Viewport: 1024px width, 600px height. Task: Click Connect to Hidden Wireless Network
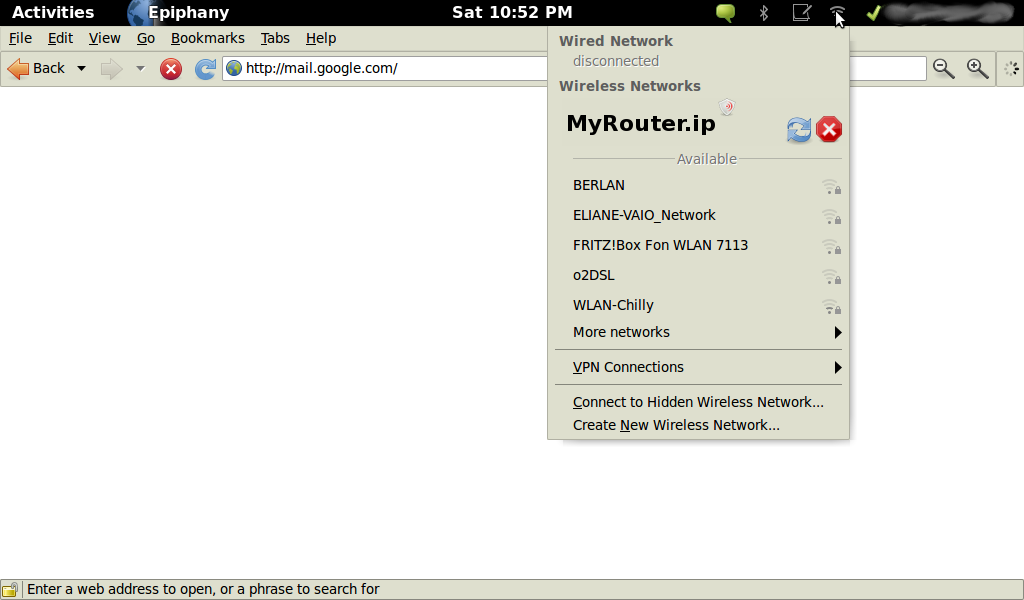coord(698,402)
